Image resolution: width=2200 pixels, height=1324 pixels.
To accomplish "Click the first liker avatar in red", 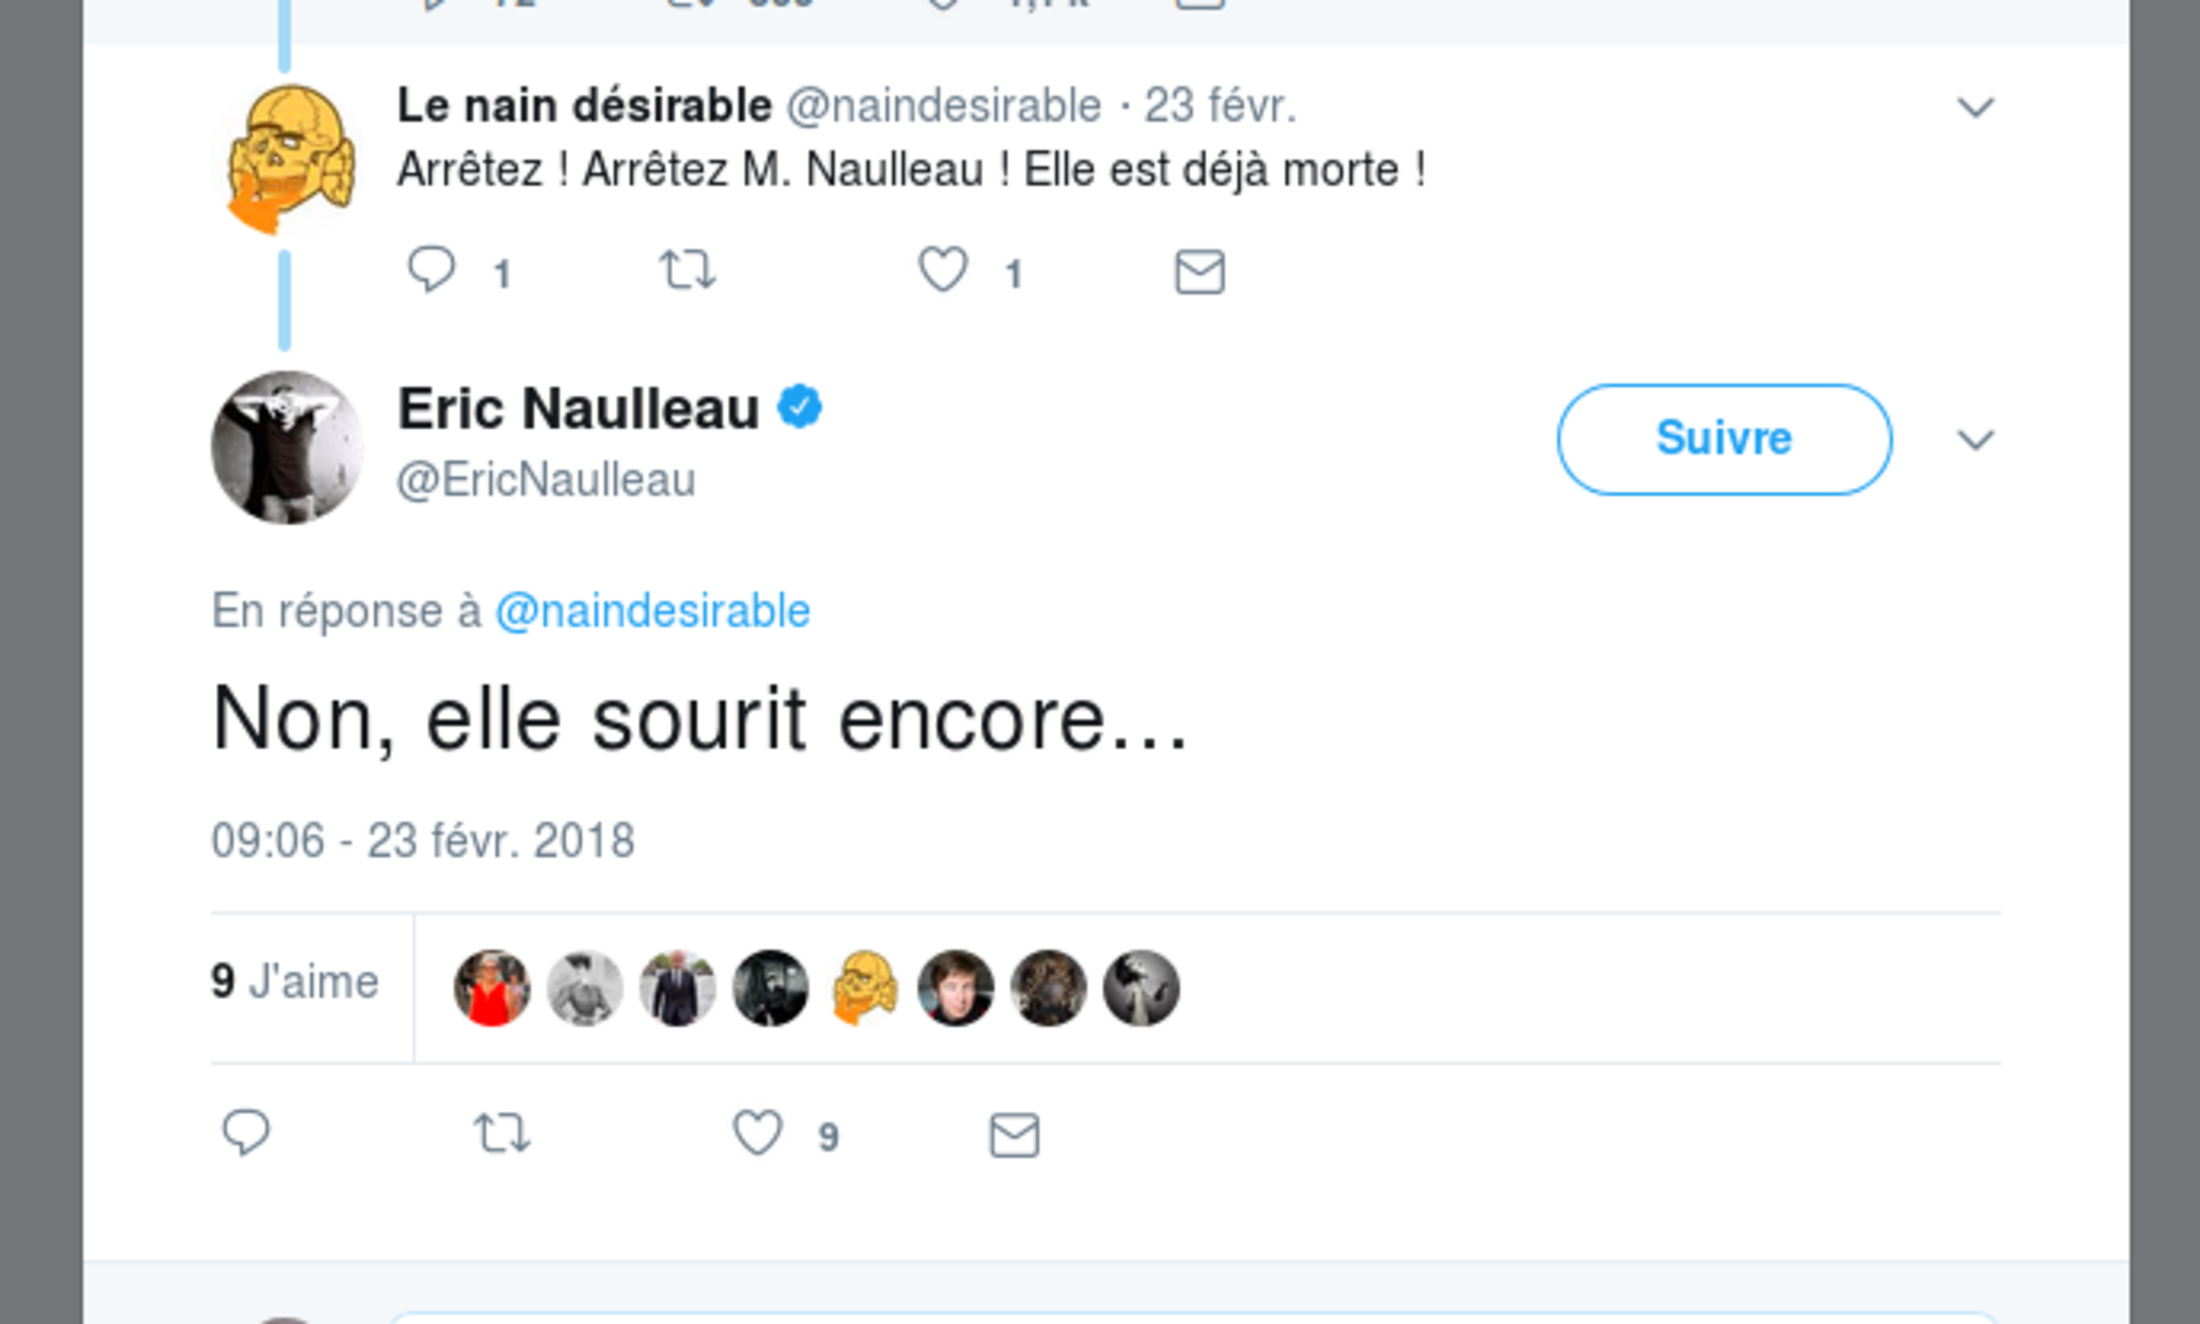I will pyautogui.click(x=491, y=988).
